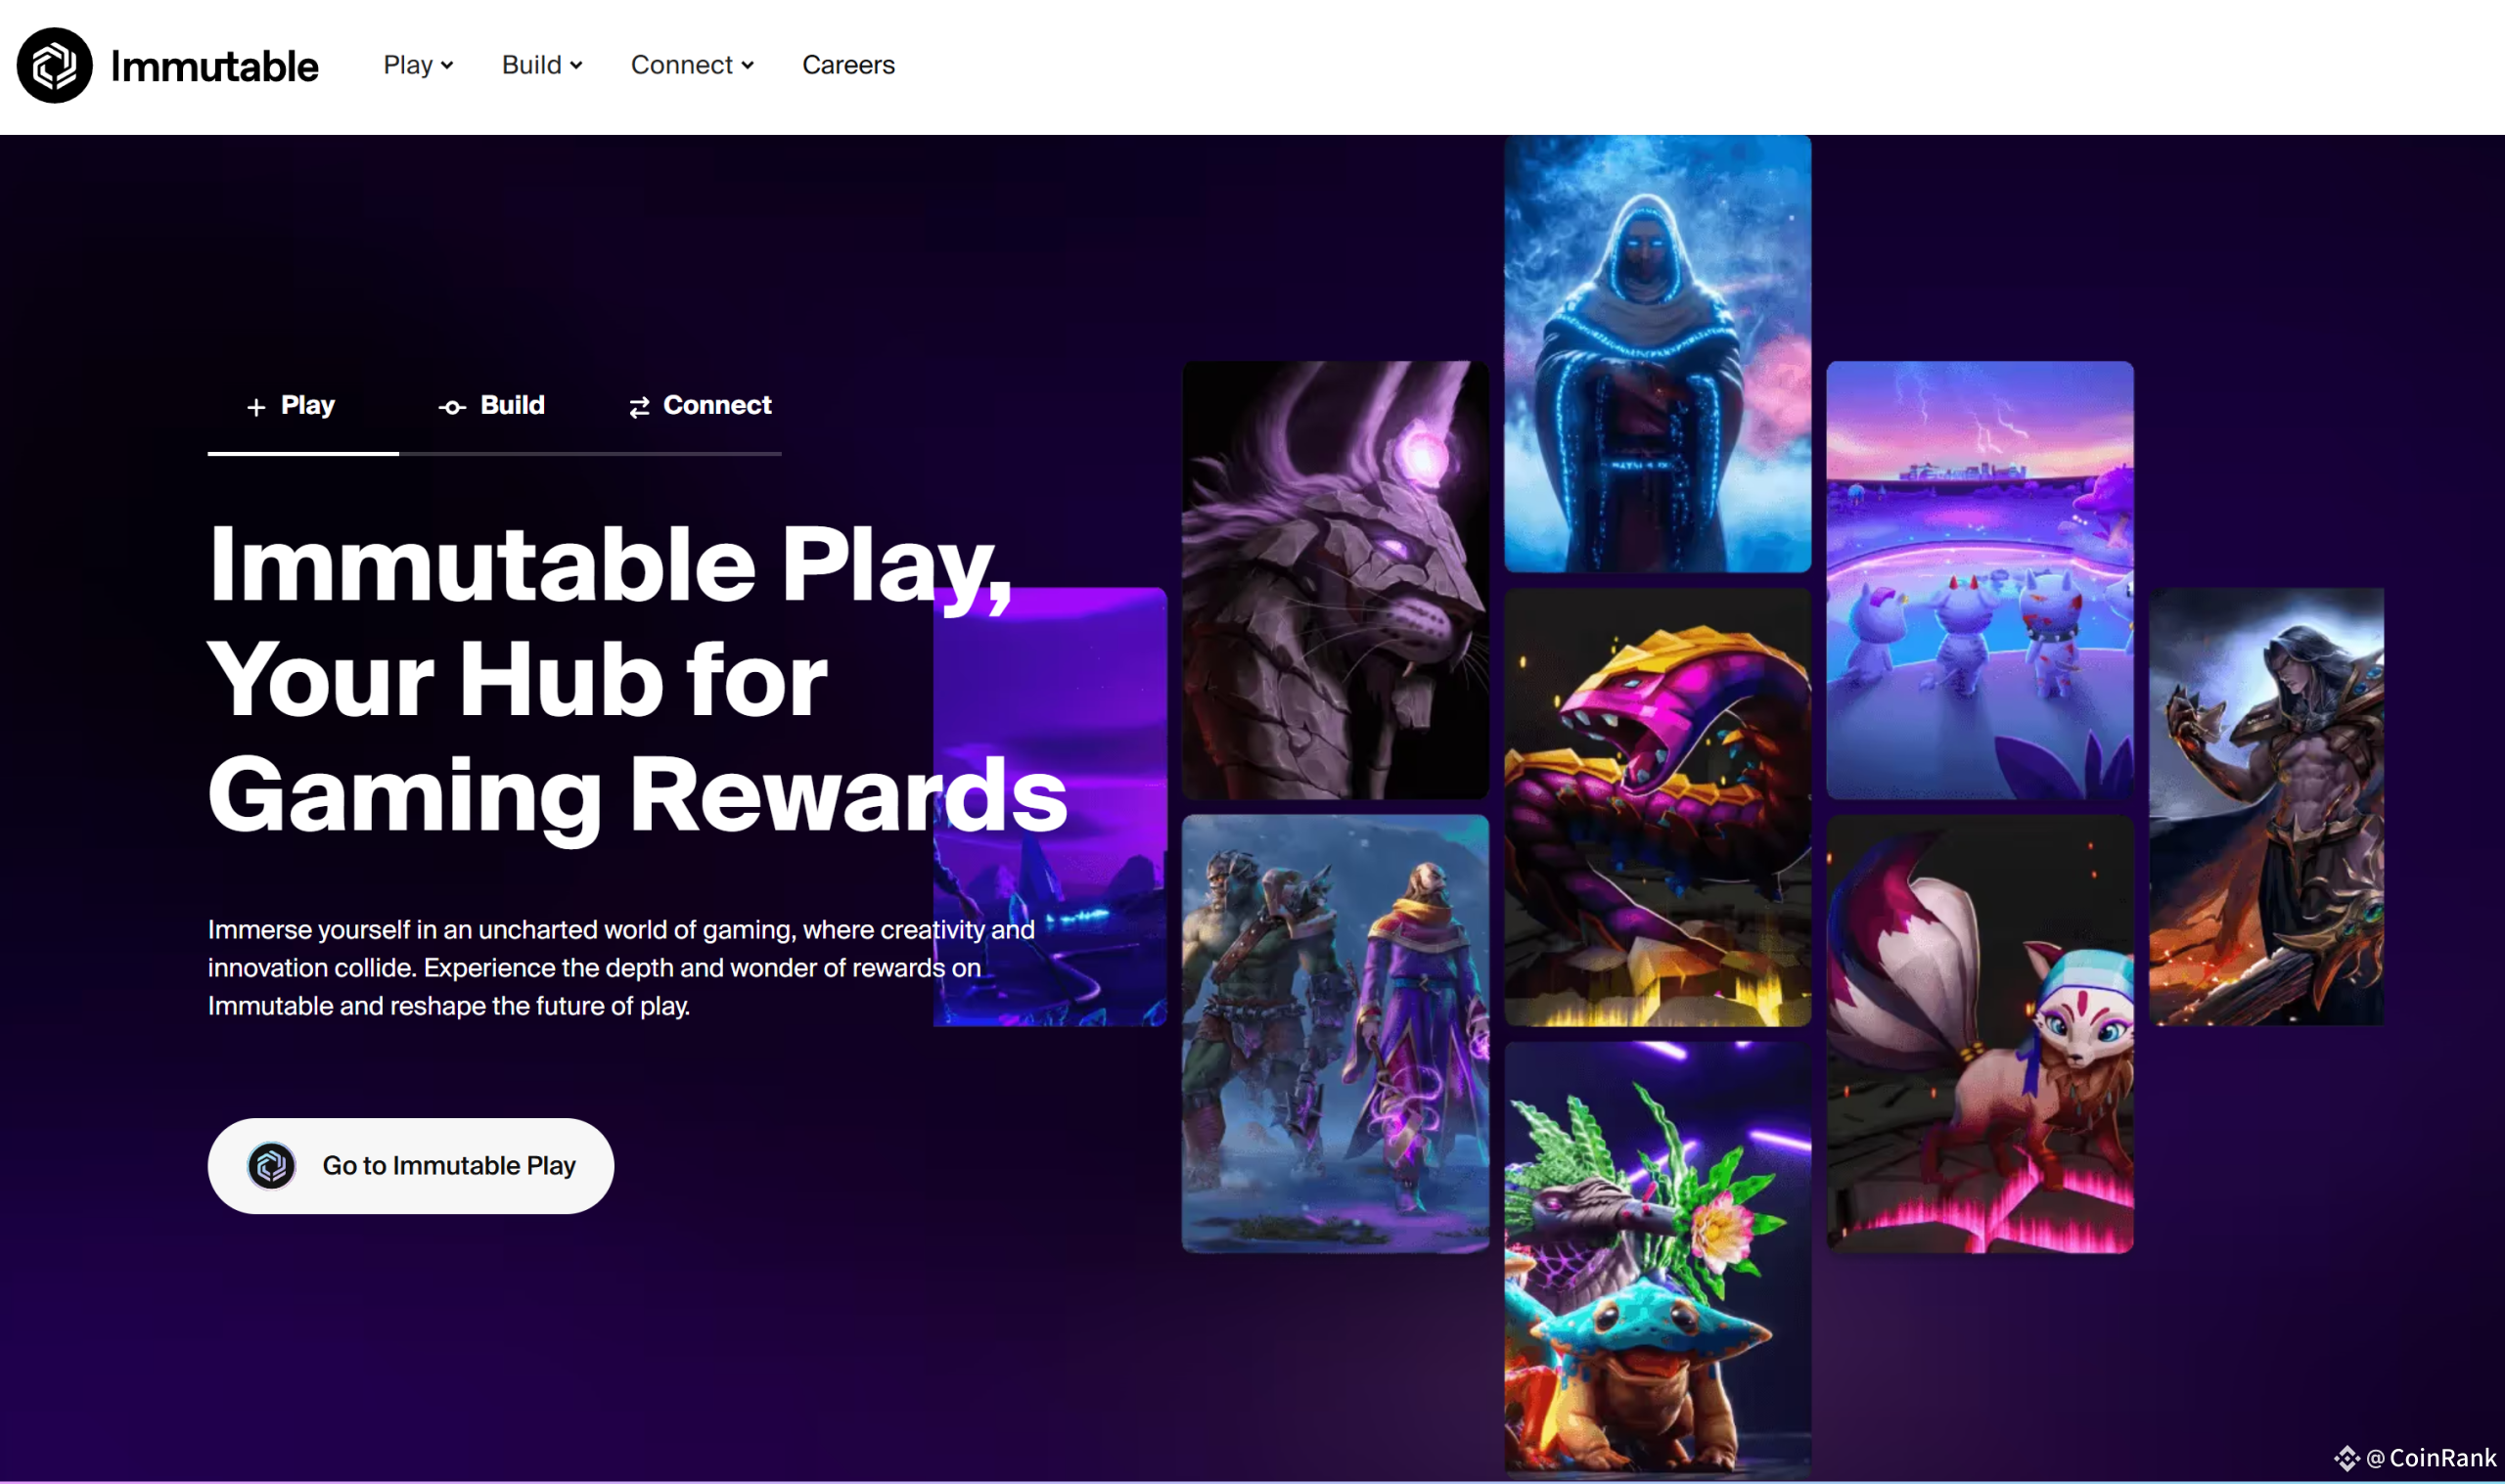The width and height of the screenshot is (2505, 1484).
Task: Open the purple stone lion artwork card
Action: tap(1335, 580)
